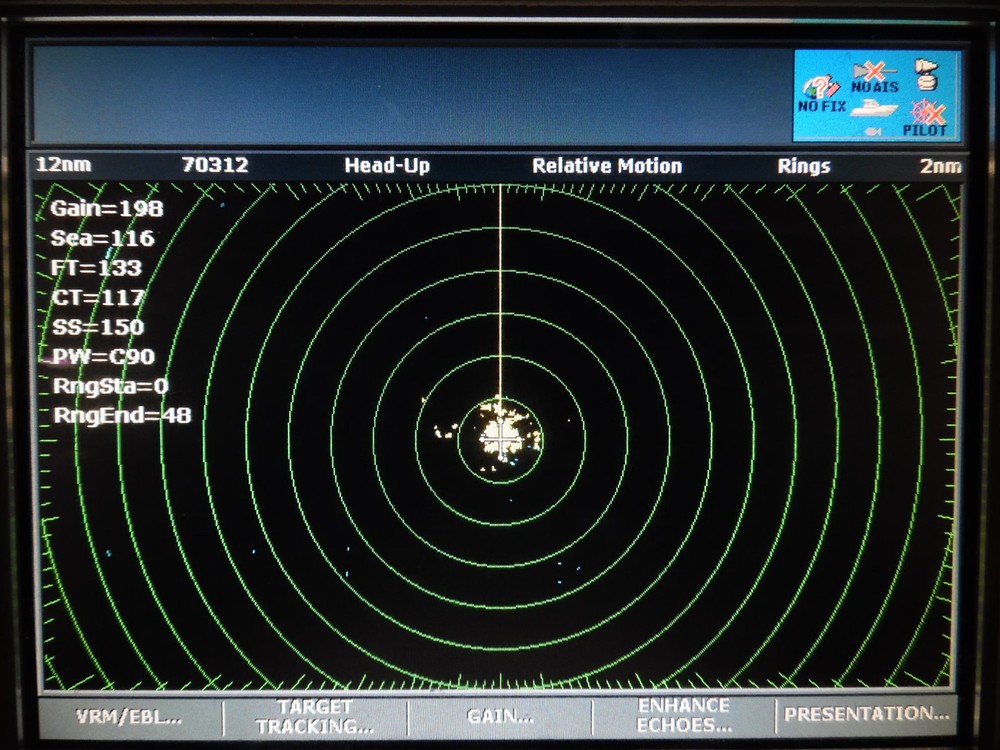This screenshot has height=750, width=1000.
Task: Click the FT=133 readout
Action: tap(96, 268)
